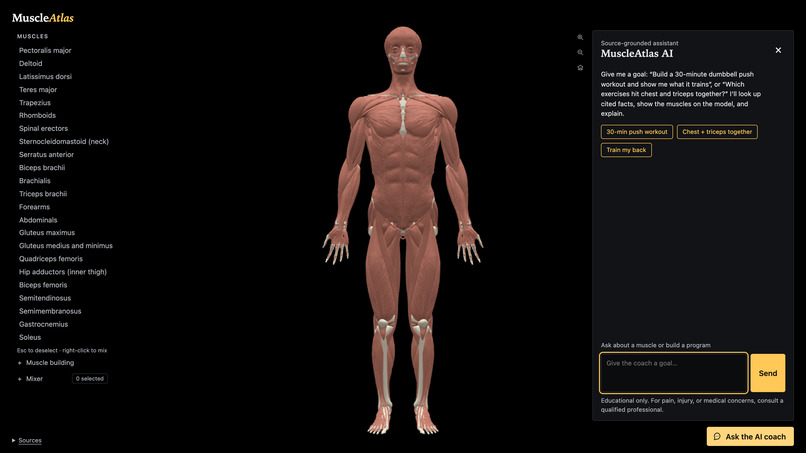Expand the Mixer section
Image resolution: width=806 pixels, height=453 pixels.
click(31, 378)
